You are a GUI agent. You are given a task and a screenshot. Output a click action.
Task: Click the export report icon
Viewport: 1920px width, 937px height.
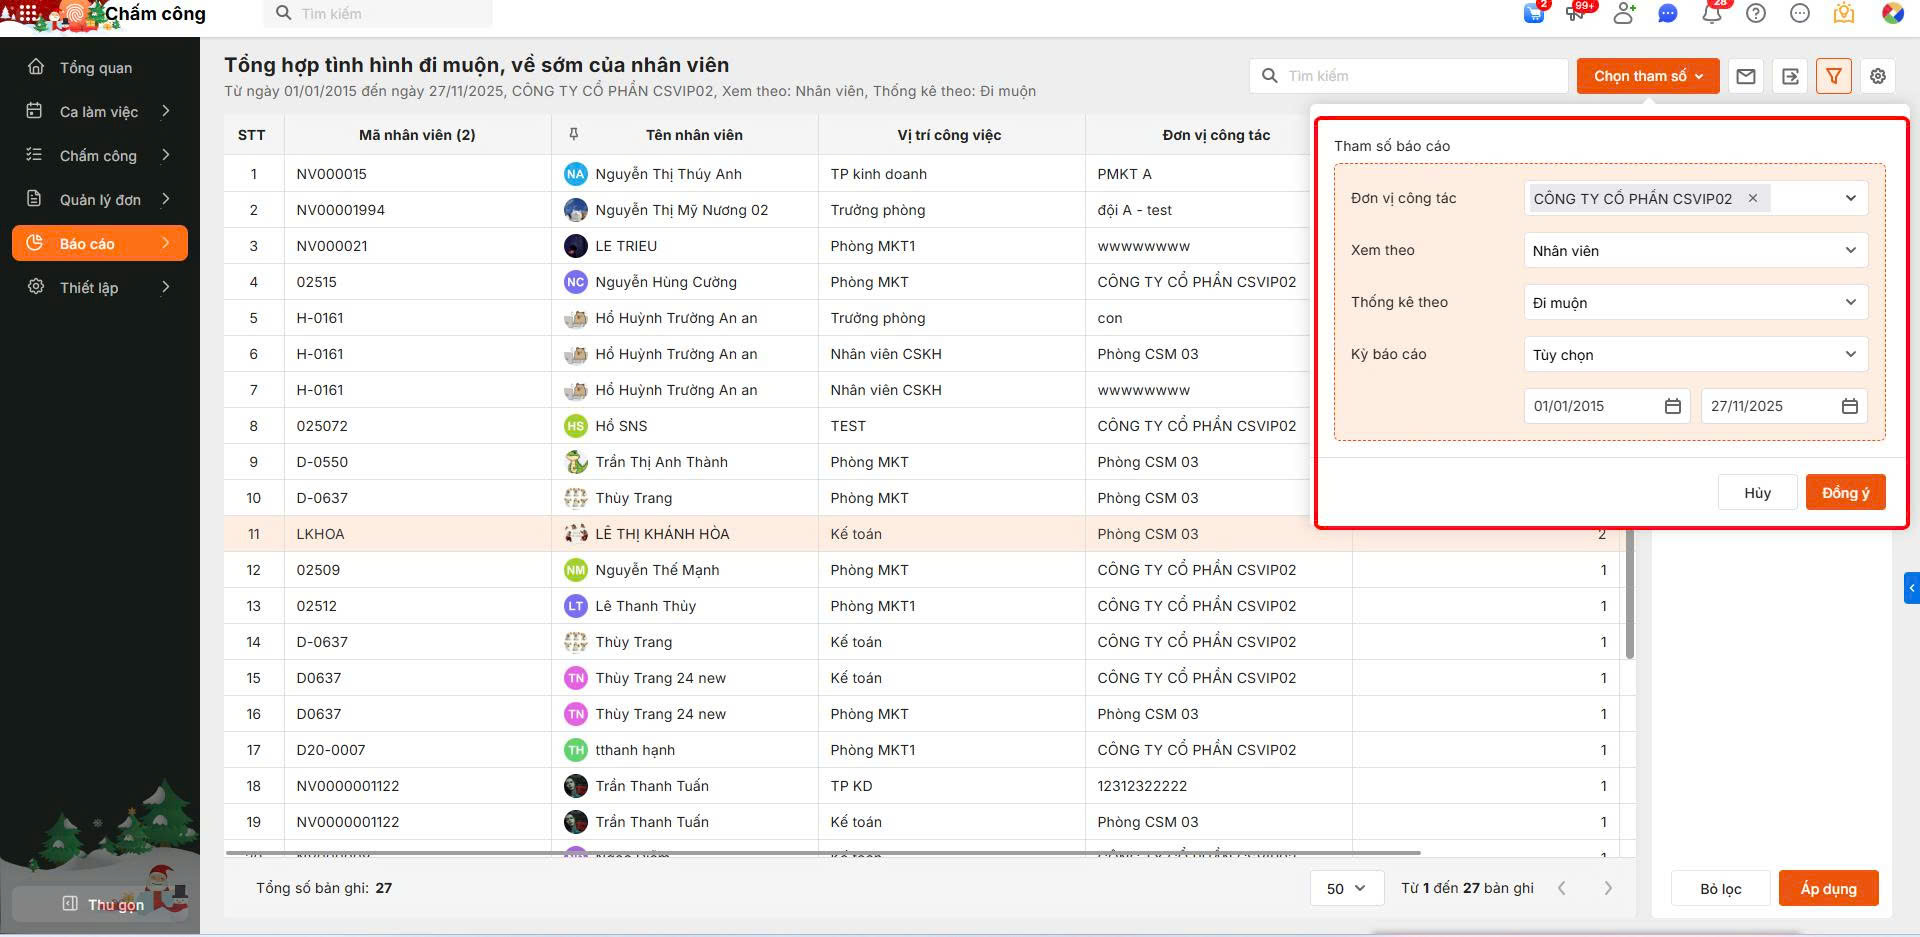[1790, 76]
